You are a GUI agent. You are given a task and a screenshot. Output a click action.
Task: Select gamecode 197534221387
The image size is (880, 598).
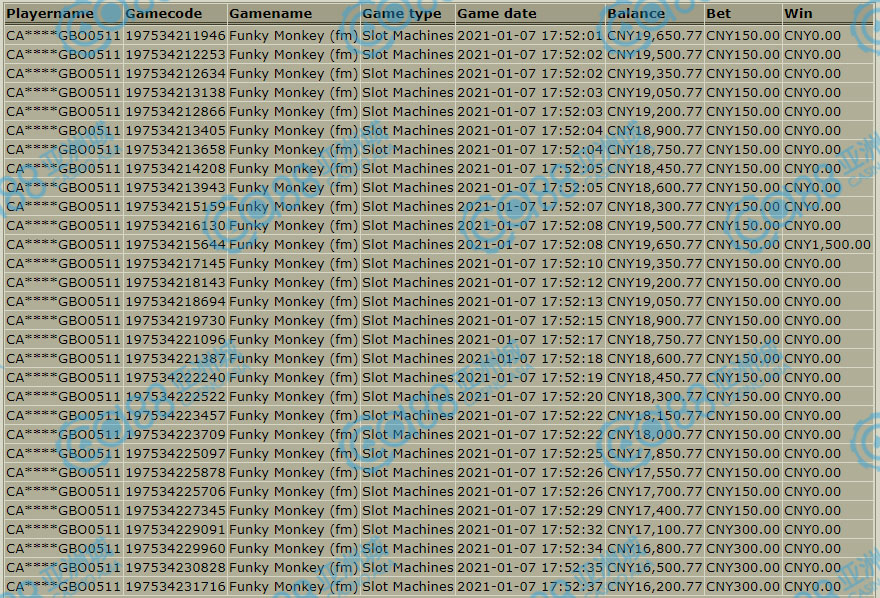tap(175, 359)
